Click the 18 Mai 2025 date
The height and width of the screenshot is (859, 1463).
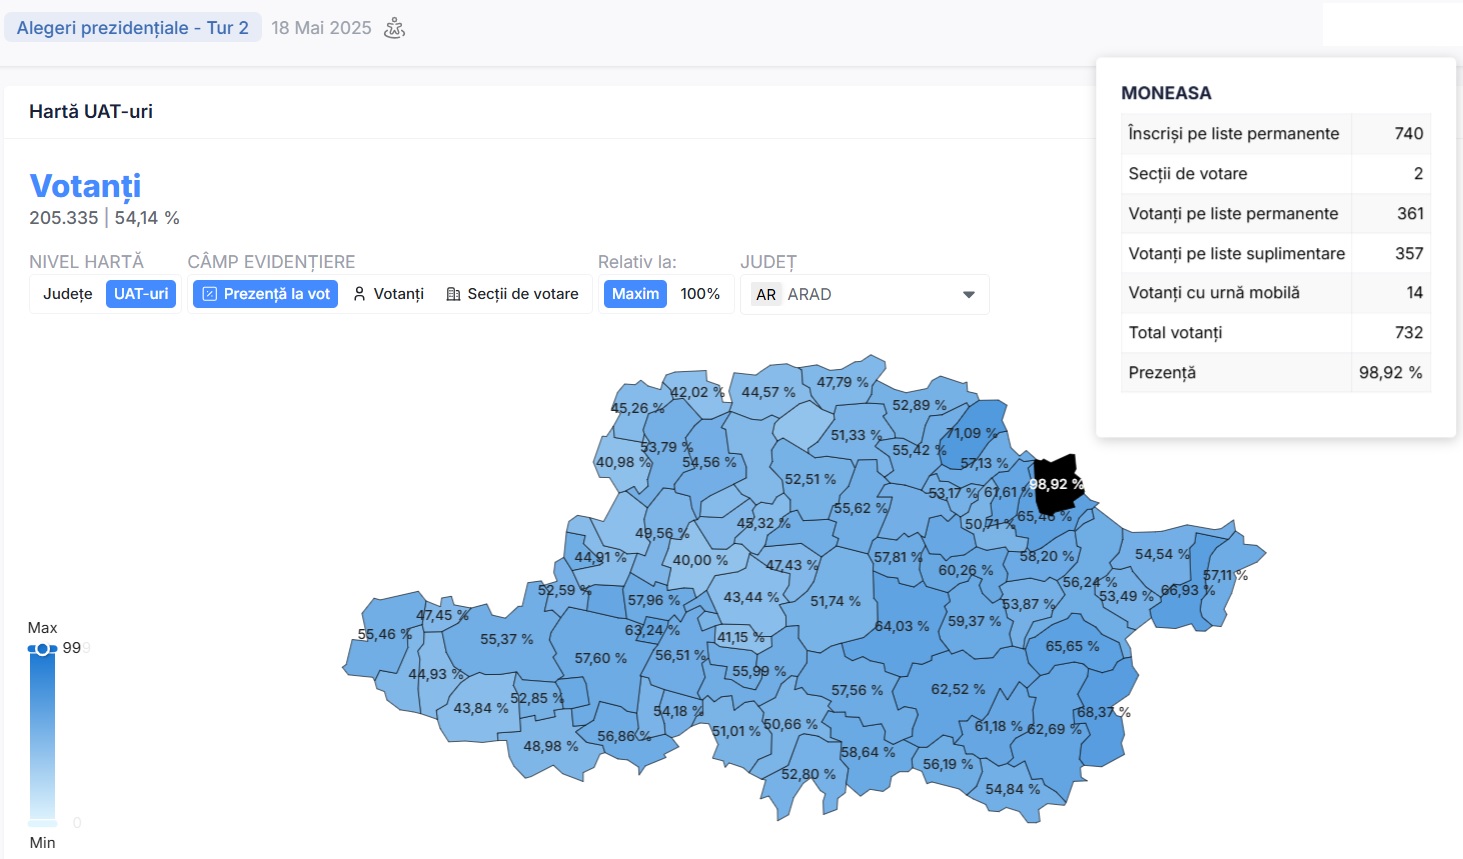click(321, 28)
